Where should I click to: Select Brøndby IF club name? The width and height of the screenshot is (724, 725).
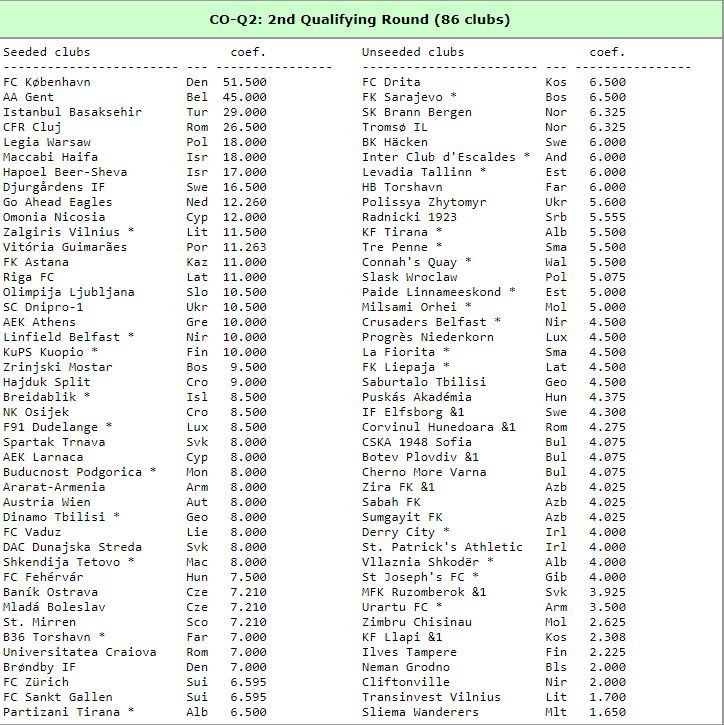(39, 667)
